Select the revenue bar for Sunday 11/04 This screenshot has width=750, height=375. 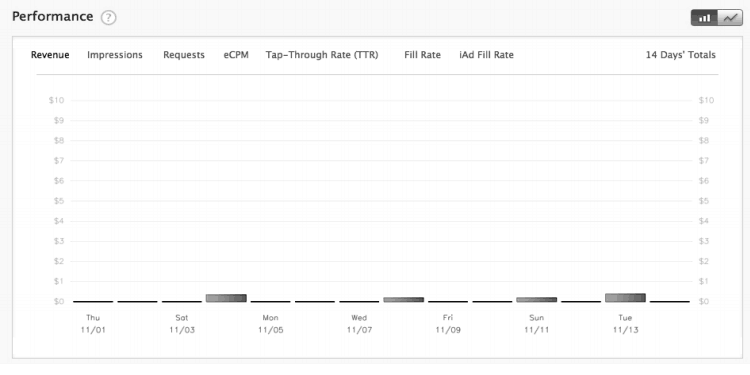click(x=226, y=298)
